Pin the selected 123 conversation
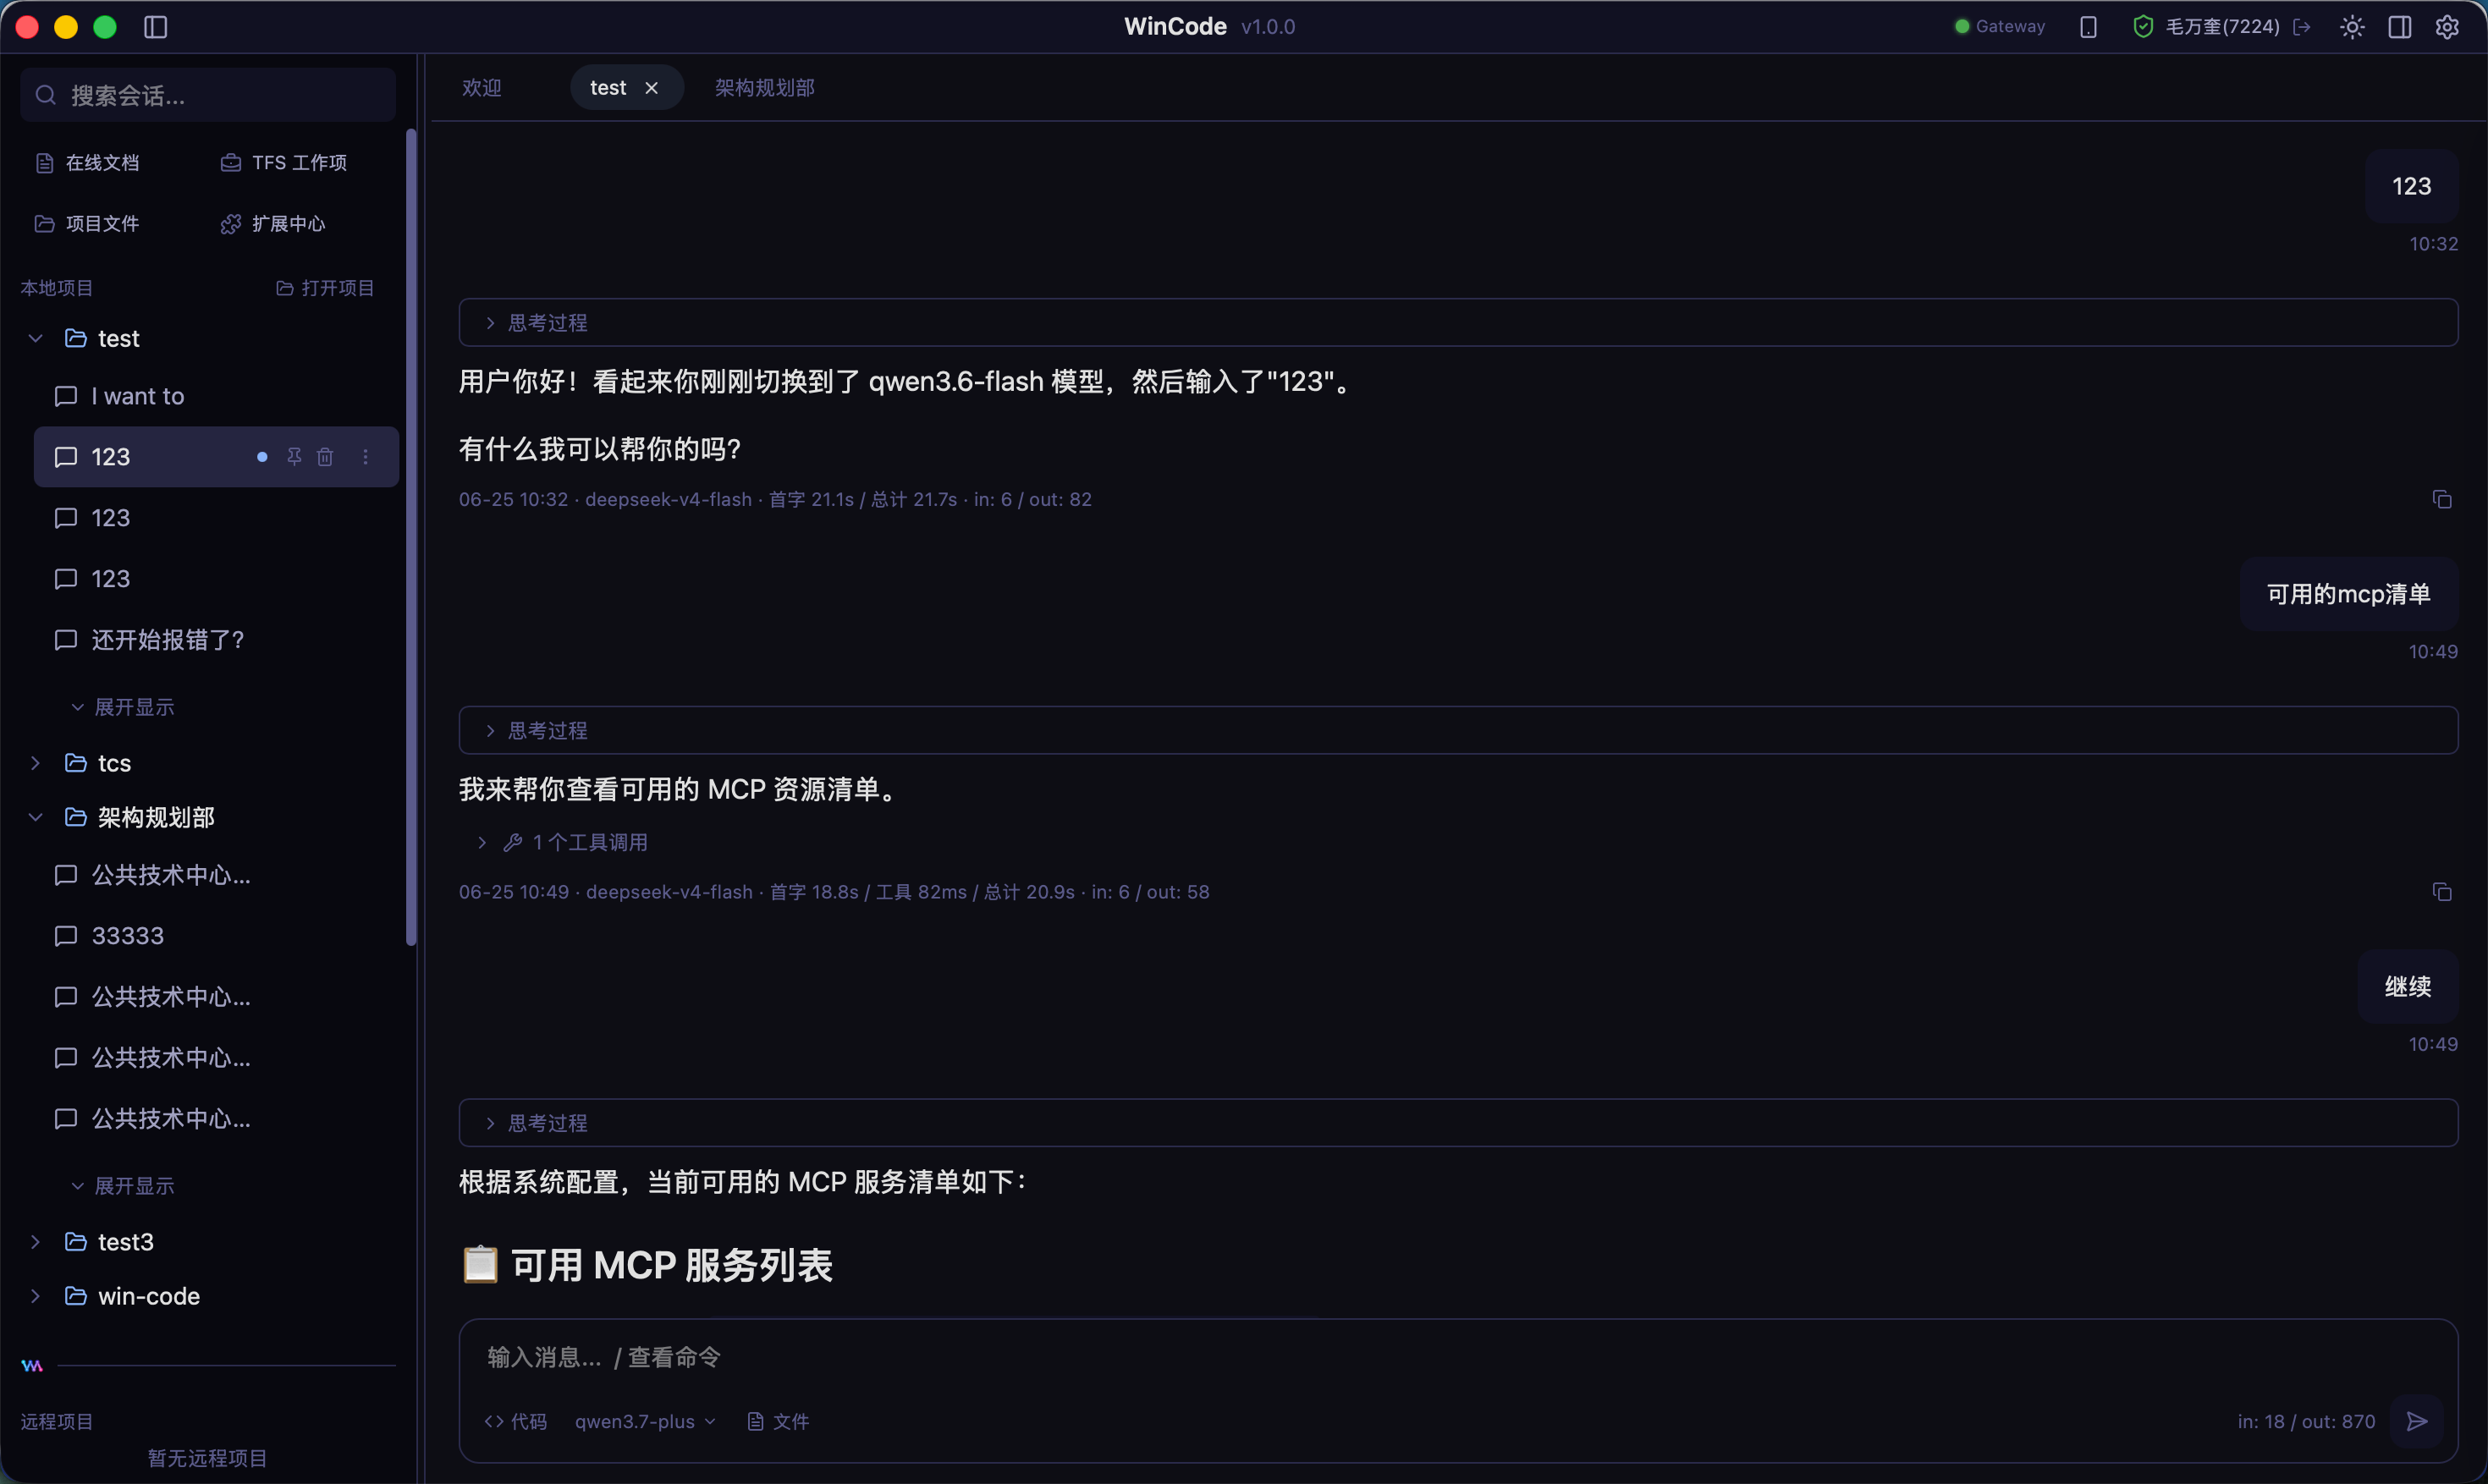Image resolution: width=2488 pixels, height=1484 pixels. pos(294,457)
